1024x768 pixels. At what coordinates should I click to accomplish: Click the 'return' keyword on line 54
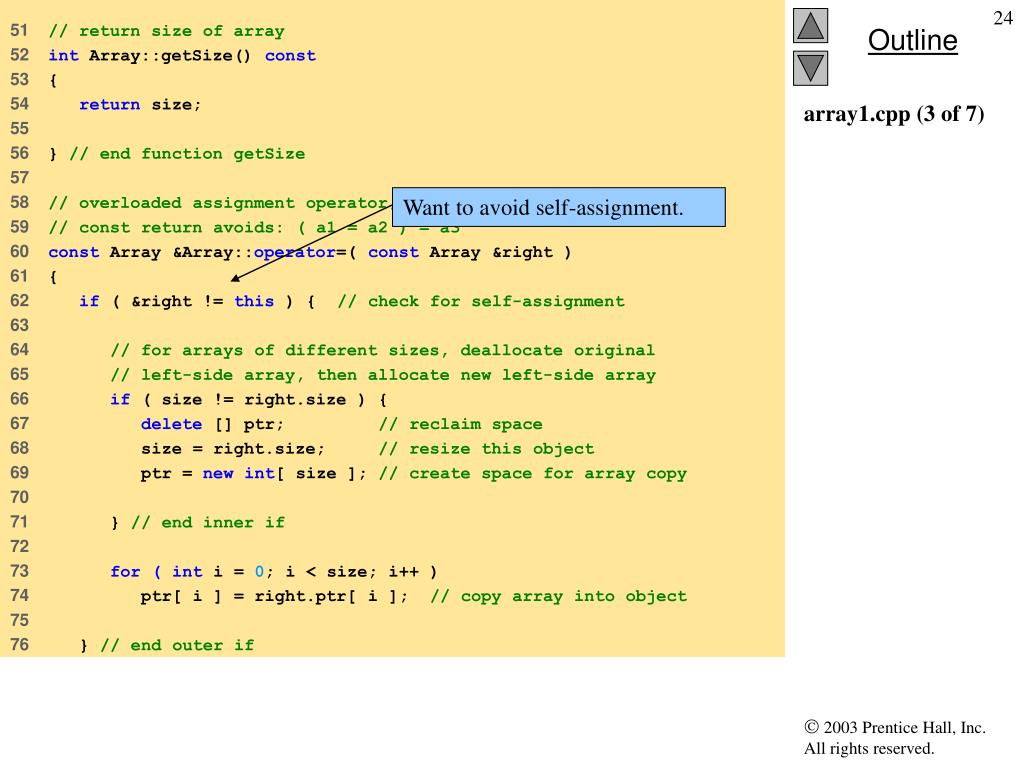click(x=110, y=105)
